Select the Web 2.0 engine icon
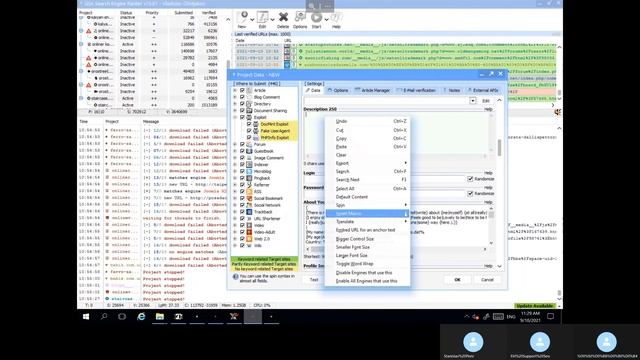 (249, 239)
